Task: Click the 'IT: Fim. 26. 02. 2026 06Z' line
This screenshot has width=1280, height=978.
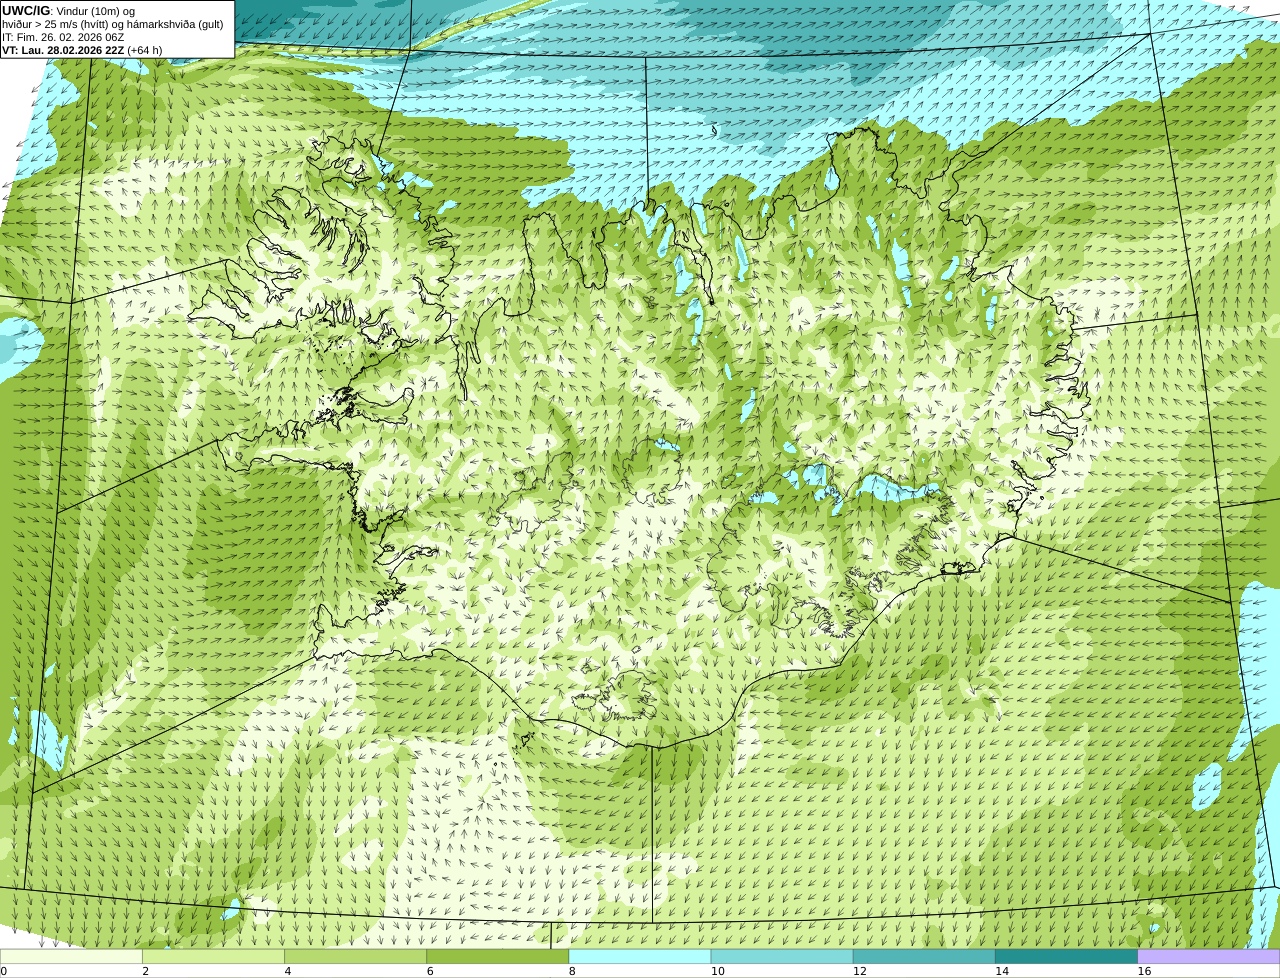Action: (x=63, y=37)
